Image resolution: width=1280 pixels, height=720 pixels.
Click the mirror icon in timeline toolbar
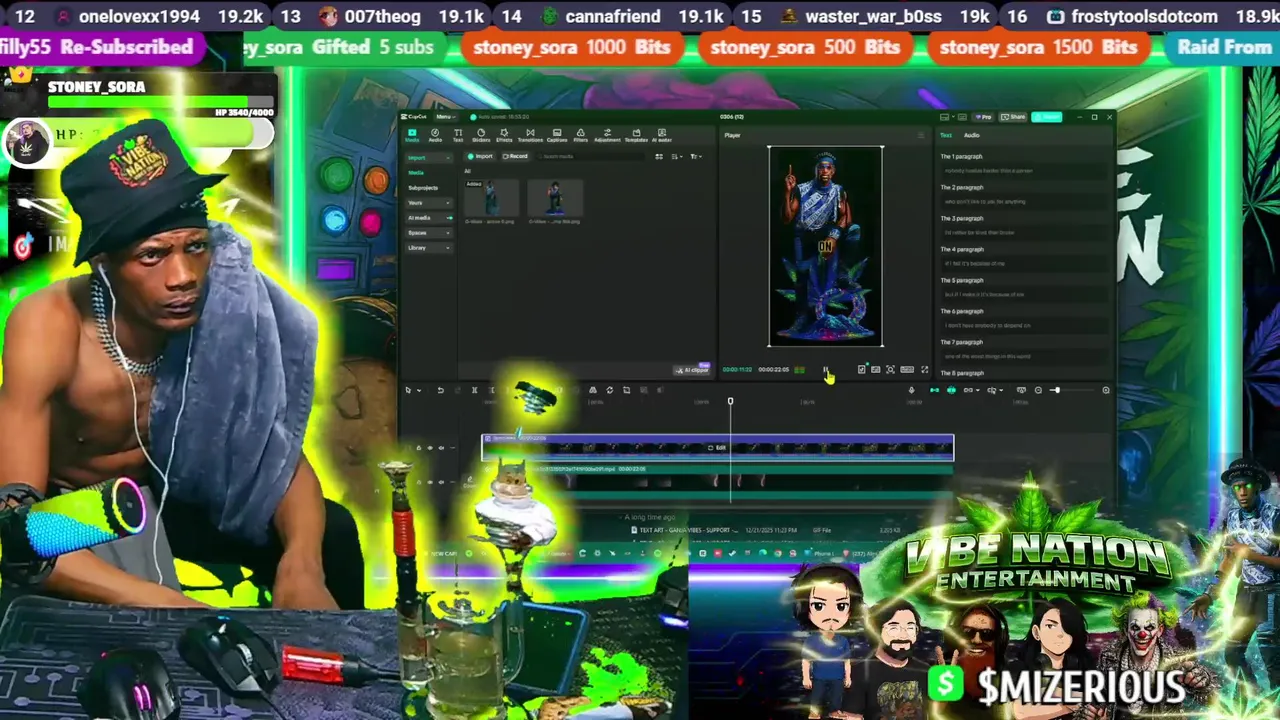coord(593,390)
